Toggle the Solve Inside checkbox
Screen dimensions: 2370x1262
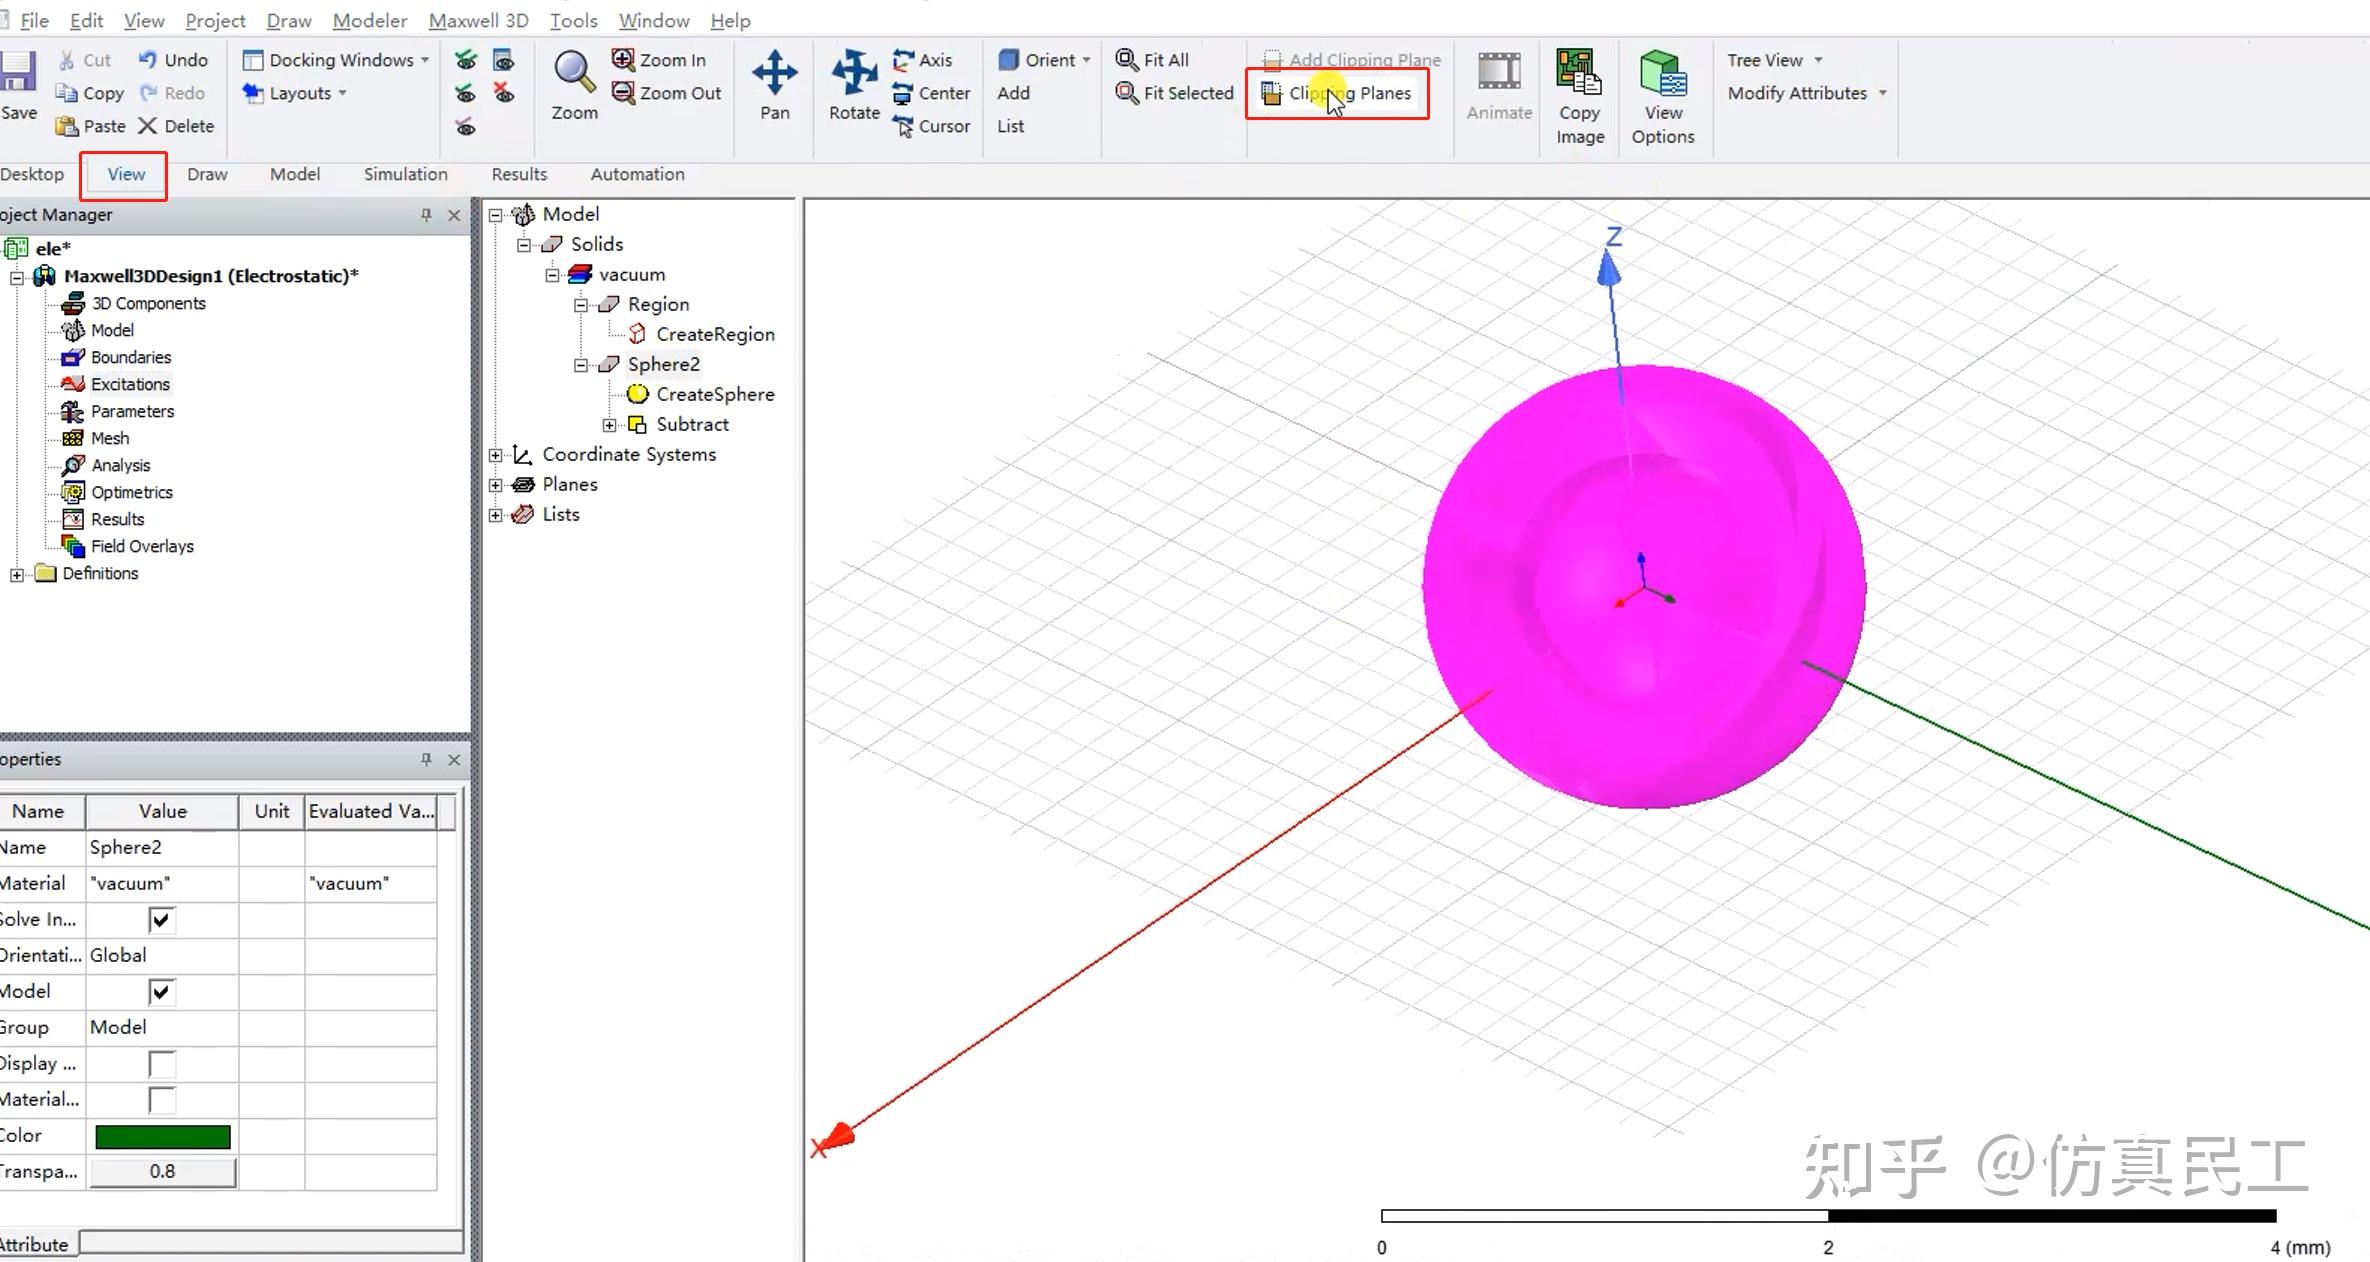point(160,919)
